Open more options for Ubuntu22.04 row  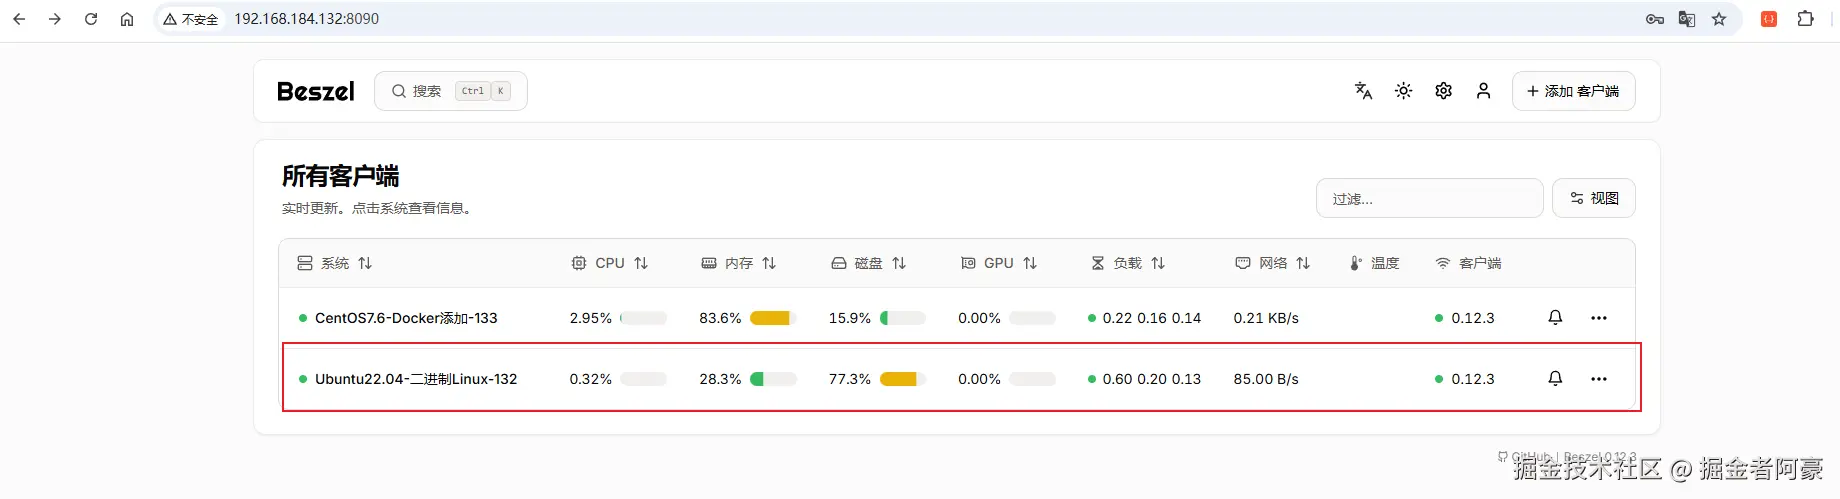pos(1599,379)
